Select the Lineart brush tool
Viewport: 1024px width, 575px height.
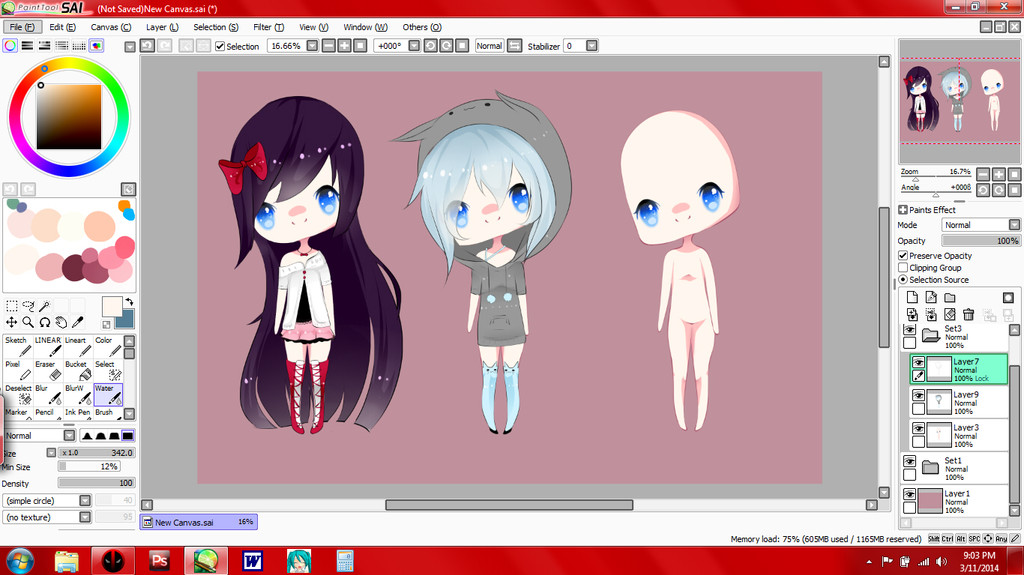pyautogui.click(x=78, y=346)
